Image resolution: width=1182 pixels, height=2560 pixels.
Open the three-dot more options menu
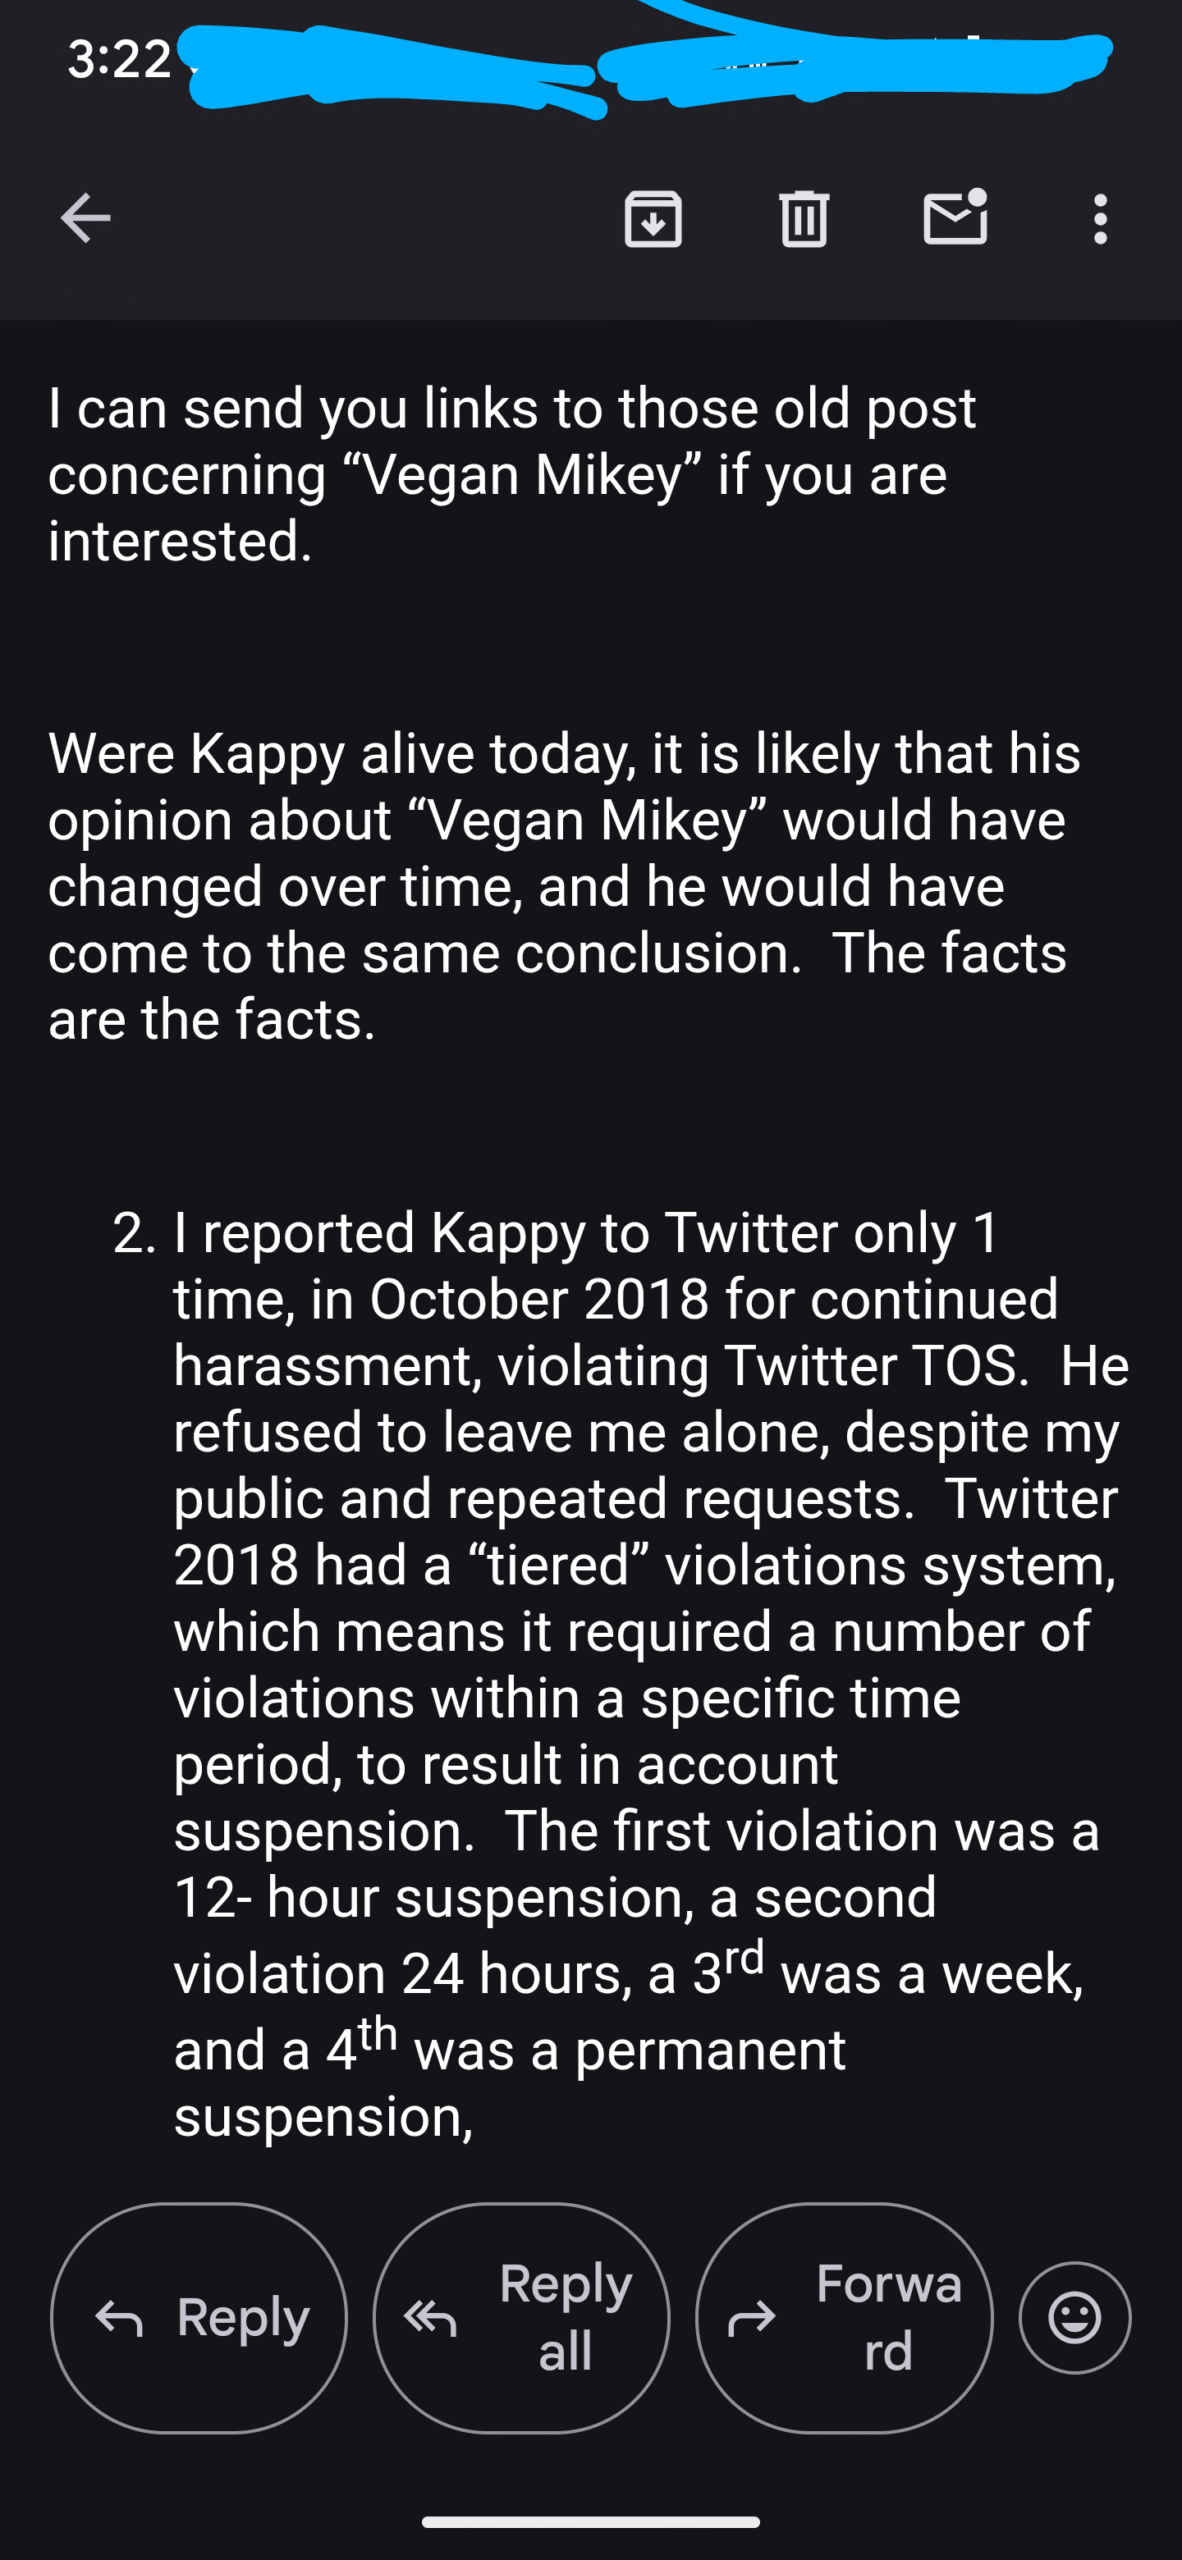[x=1100, y=218]
